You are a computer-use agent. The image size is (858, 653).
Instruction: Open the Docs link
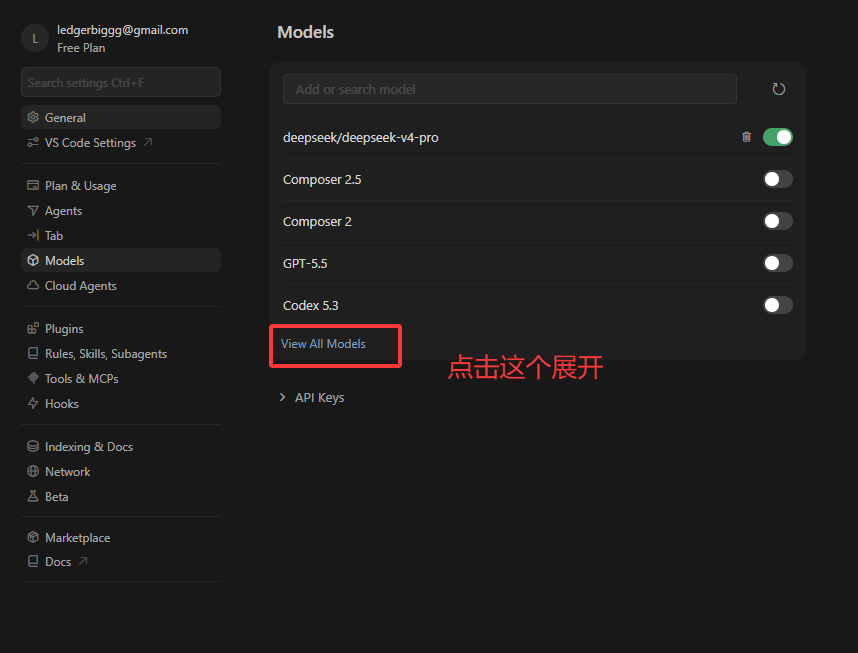(121, 562)
